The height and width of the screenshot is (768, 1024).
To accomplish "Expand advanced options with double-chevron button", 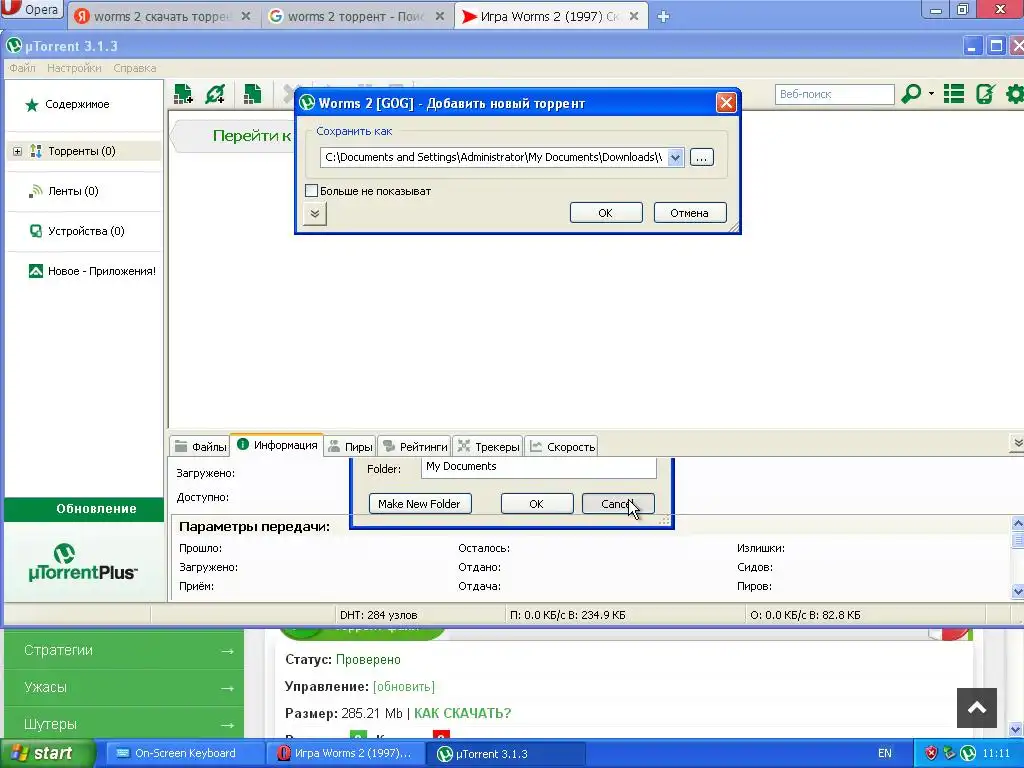I will pyautogui.click(x=315, y=214).
